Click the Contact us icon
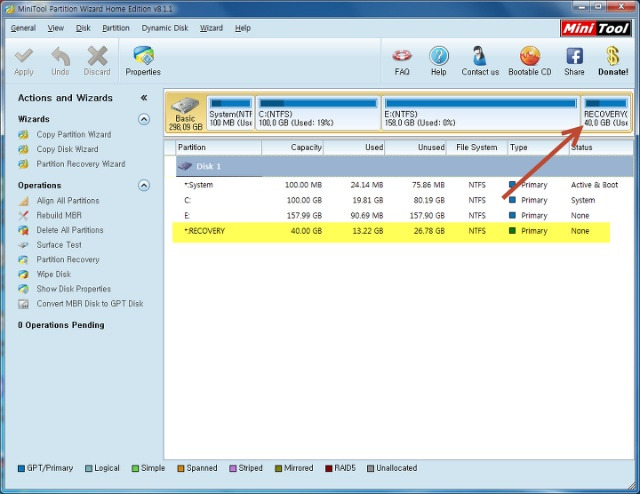The height and width of the screenshot is (494, 640). point(480,56)
